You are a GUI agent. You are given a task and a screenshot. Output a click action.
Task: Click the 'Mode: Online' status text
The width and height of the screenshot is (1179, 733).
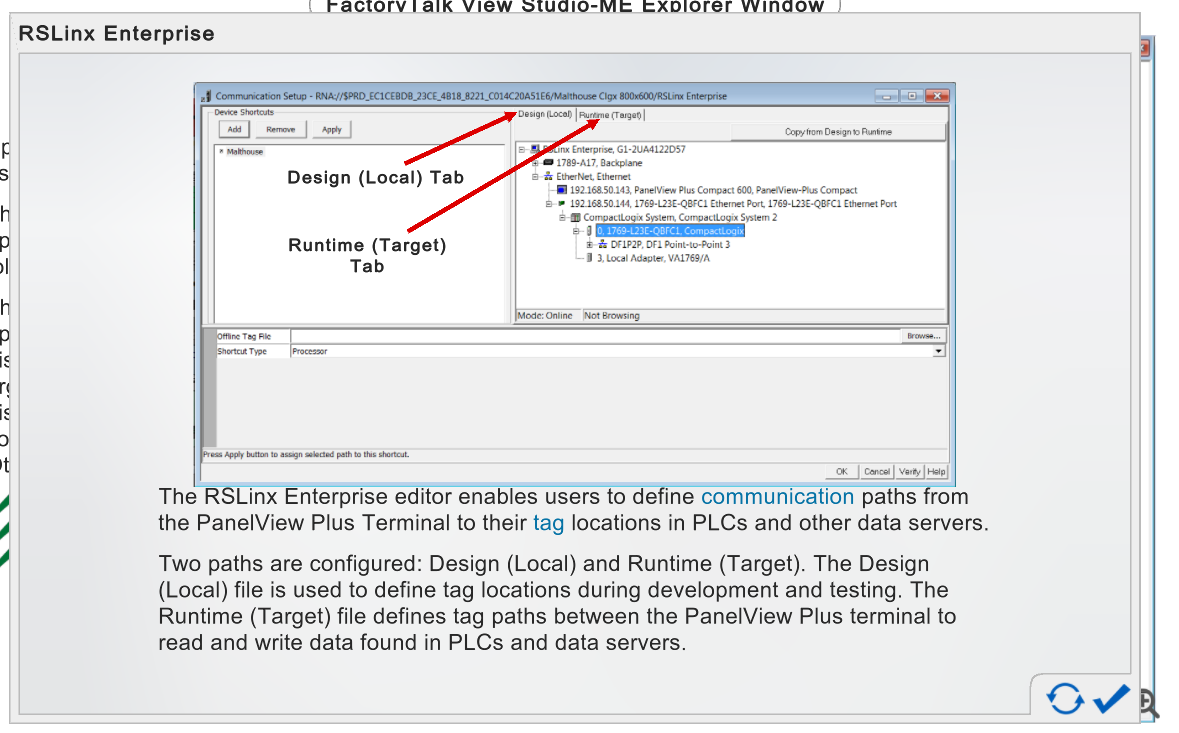pos(544,316)
